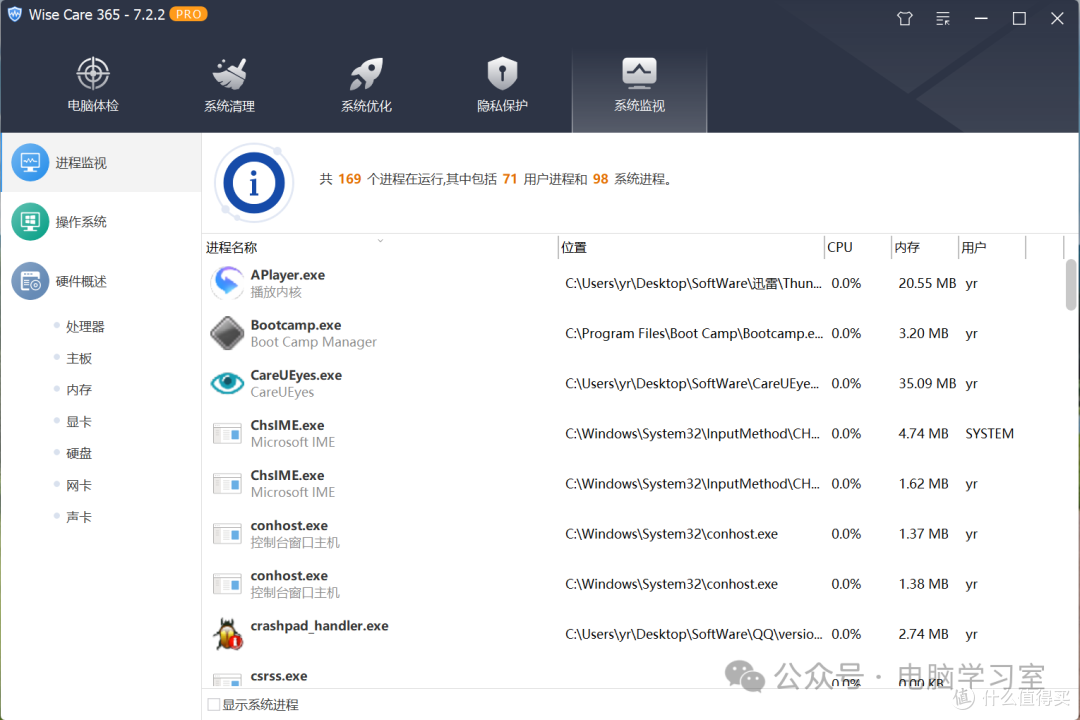Switch to 系统优化 system tuneup tab
Screen dimensions: 1080x720
(x=366, y=85)
